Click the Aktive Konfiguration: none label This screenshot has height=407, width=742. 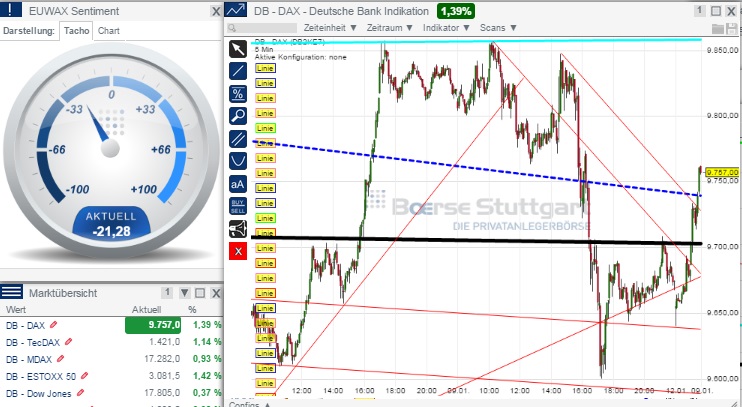click(x=300, y=57)
